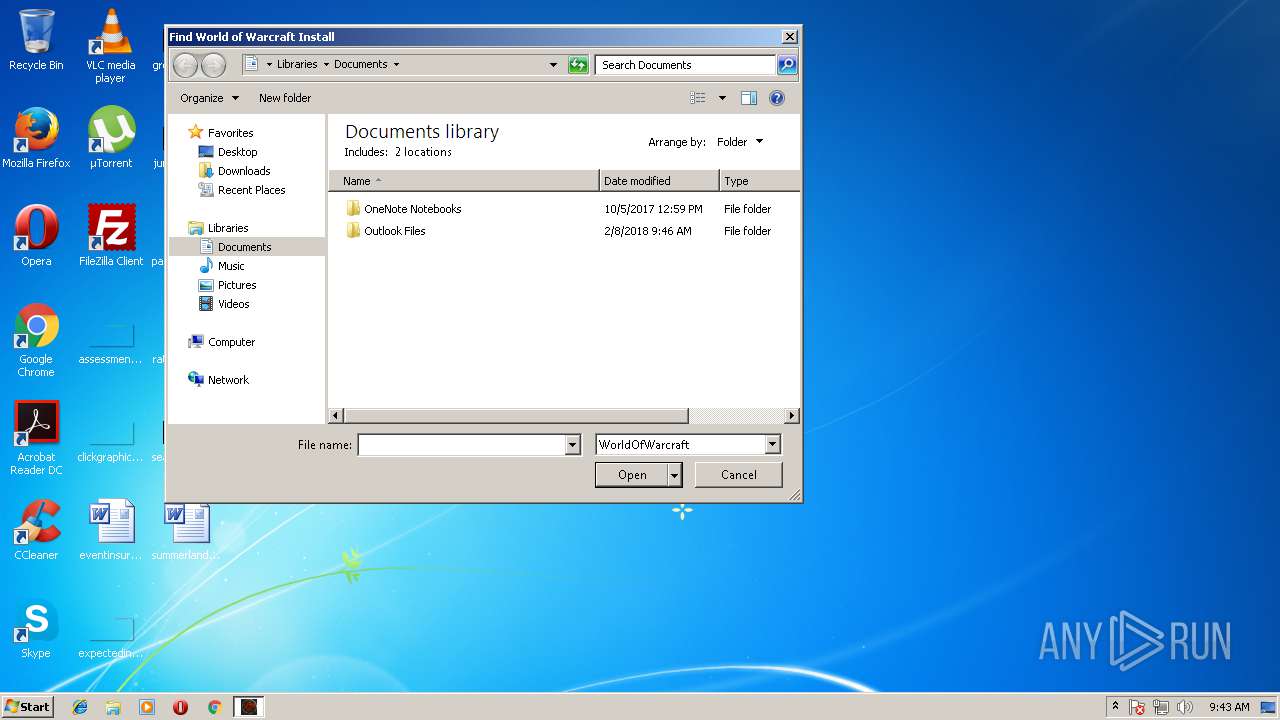Select VLC media player desktop icon
The height and width of the screenshot is (720, 1280).
pos(111,46)
